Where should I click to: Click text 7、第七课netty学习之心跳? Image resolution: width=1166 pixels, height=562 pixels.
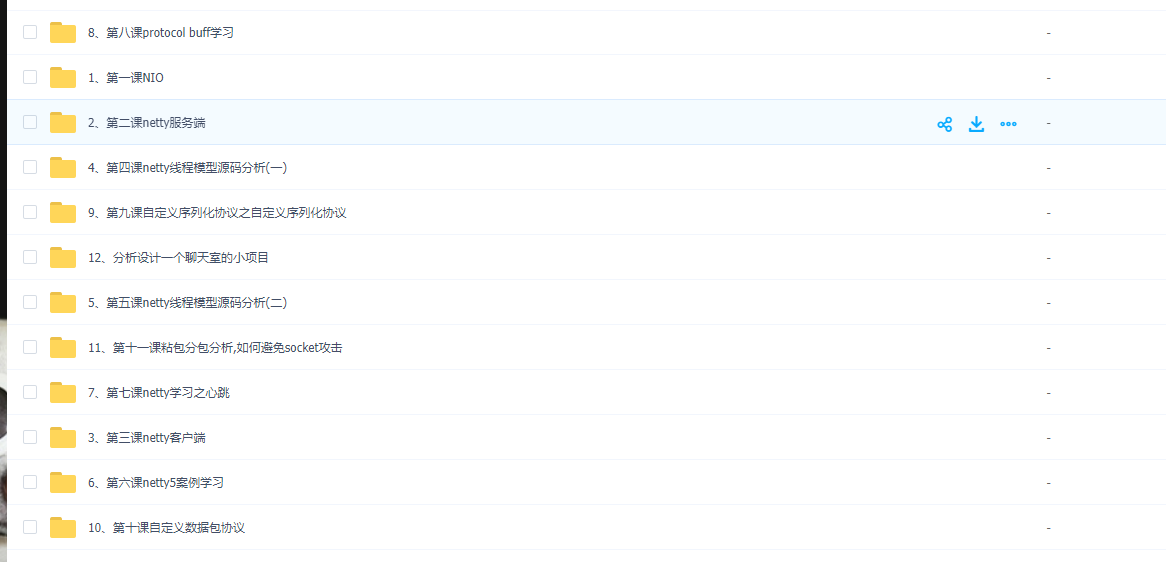(x=159, y=393)
